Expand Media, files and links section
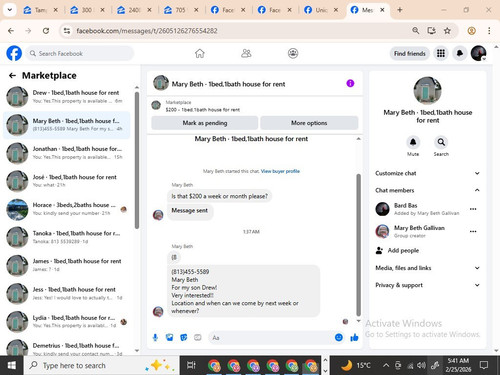 click(x=428, y=268)
